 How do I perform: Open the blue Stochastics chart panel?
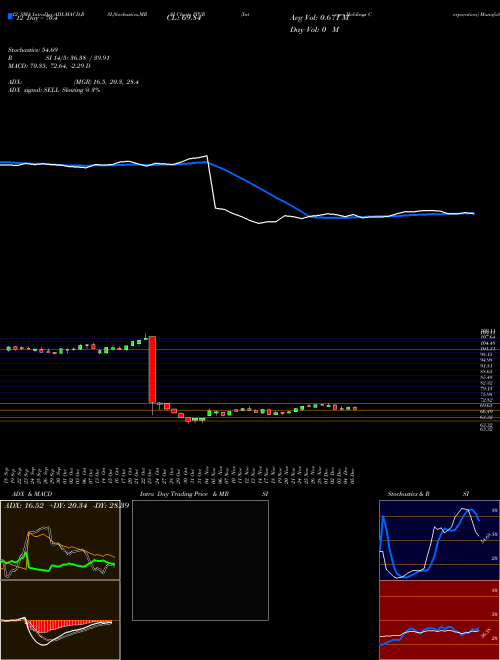[439, 540]
